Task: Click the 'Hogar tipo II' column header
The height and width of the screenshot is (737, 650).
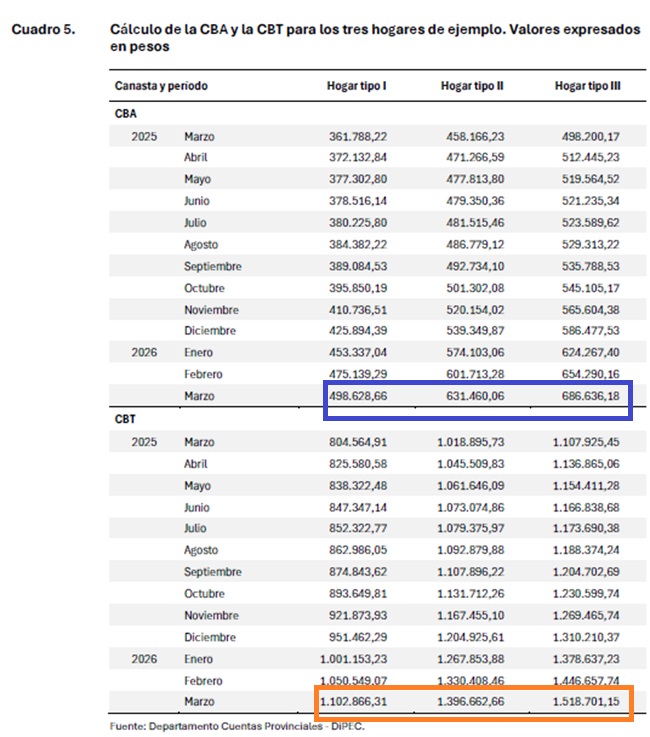Action: pos(471,87)
